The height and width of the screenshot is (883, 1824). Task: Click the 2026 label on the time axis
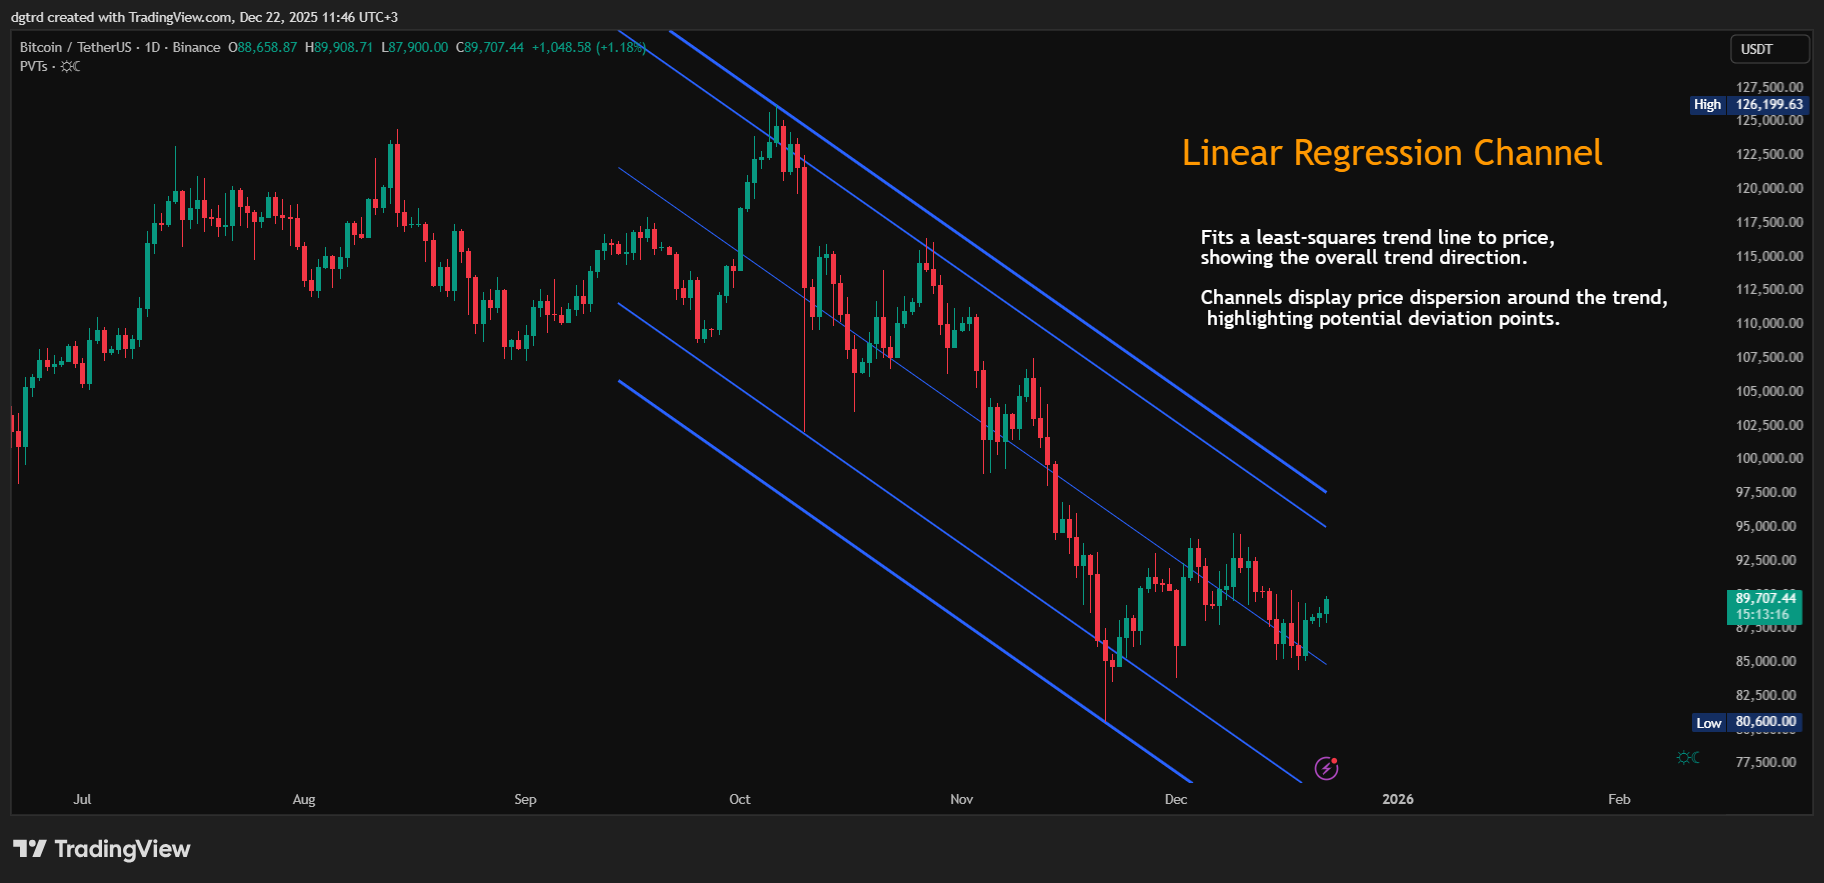1398,799
